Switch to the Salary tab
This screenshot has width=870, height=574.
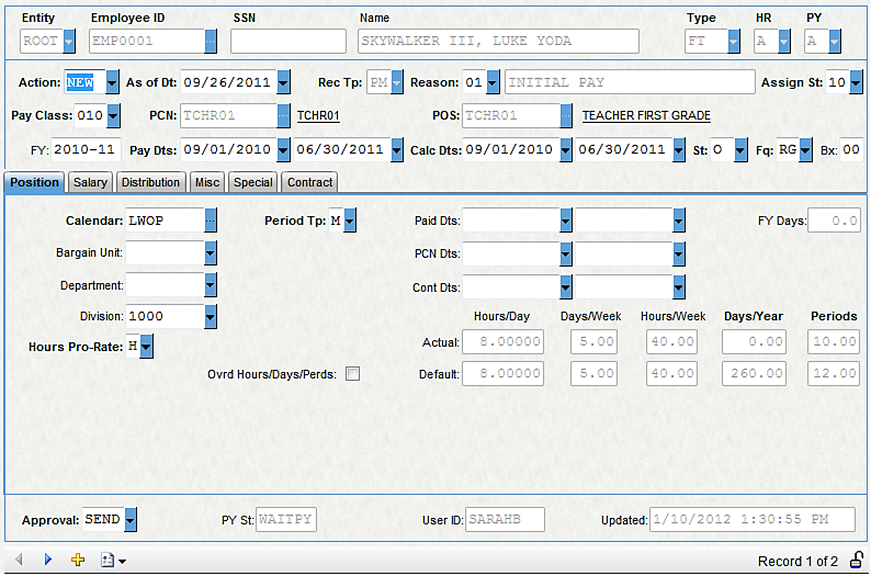click(x=90, y=182)
